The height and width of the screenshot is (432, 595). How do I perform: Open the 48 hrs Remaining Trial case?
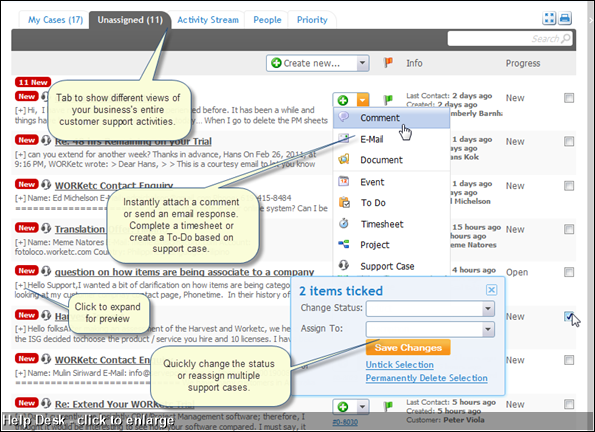[133, 142]
